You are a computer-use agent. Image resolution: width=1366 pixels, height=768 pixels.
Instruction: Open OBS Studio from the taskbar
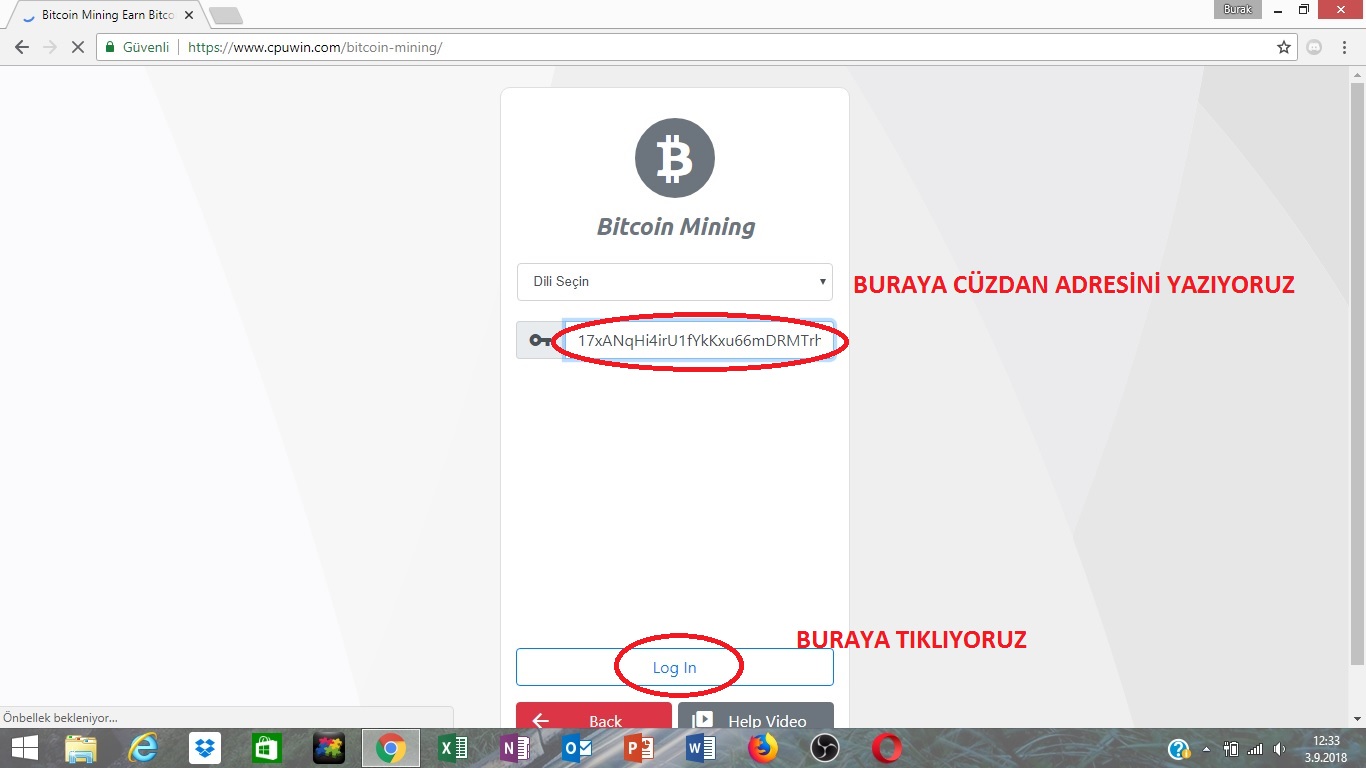[825, 748]
